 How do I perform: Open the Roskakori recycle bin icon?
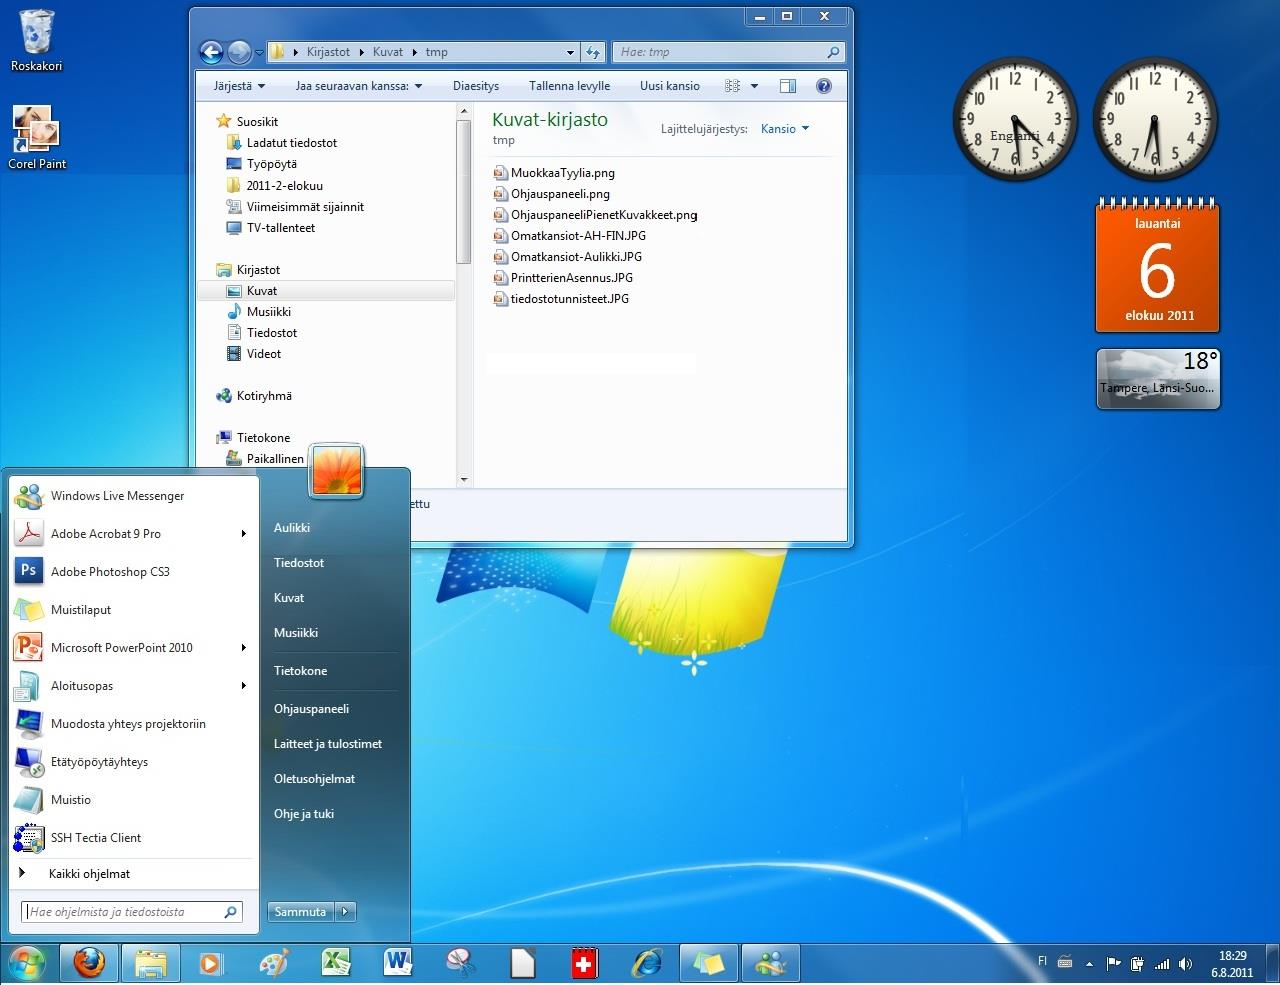click(x=37, y=40)
